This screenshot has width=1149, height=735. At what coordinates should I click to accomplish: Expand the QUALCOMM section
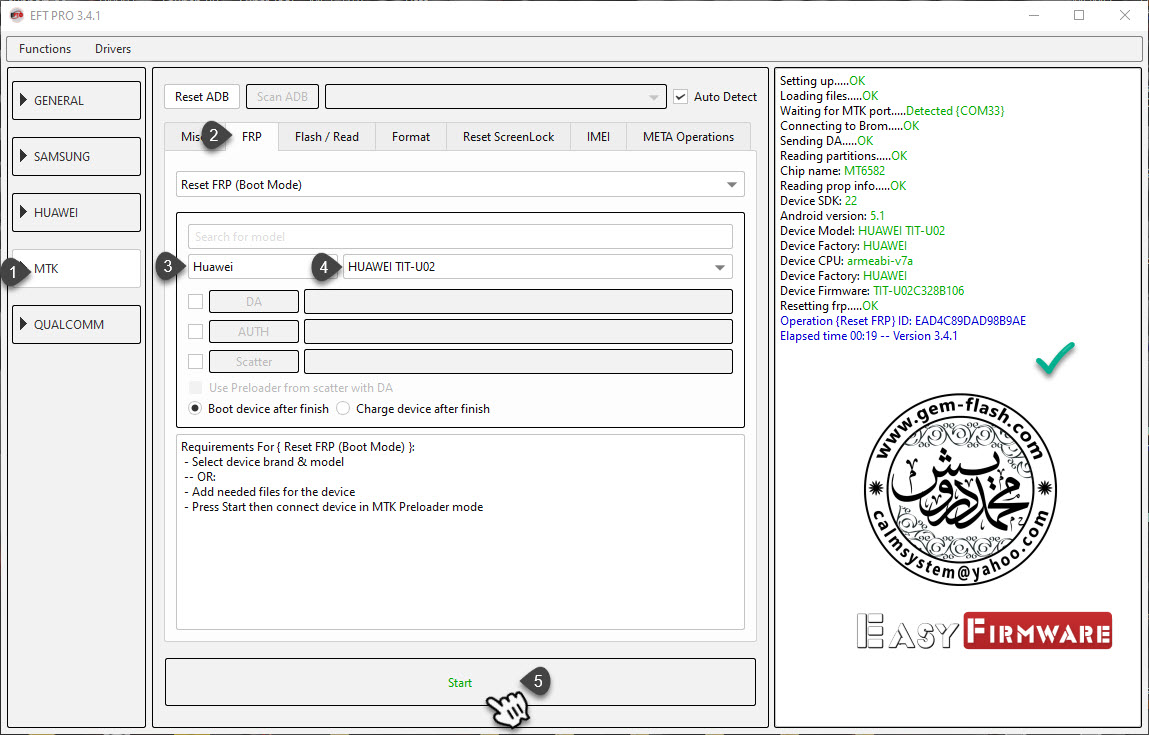[76, 324]
